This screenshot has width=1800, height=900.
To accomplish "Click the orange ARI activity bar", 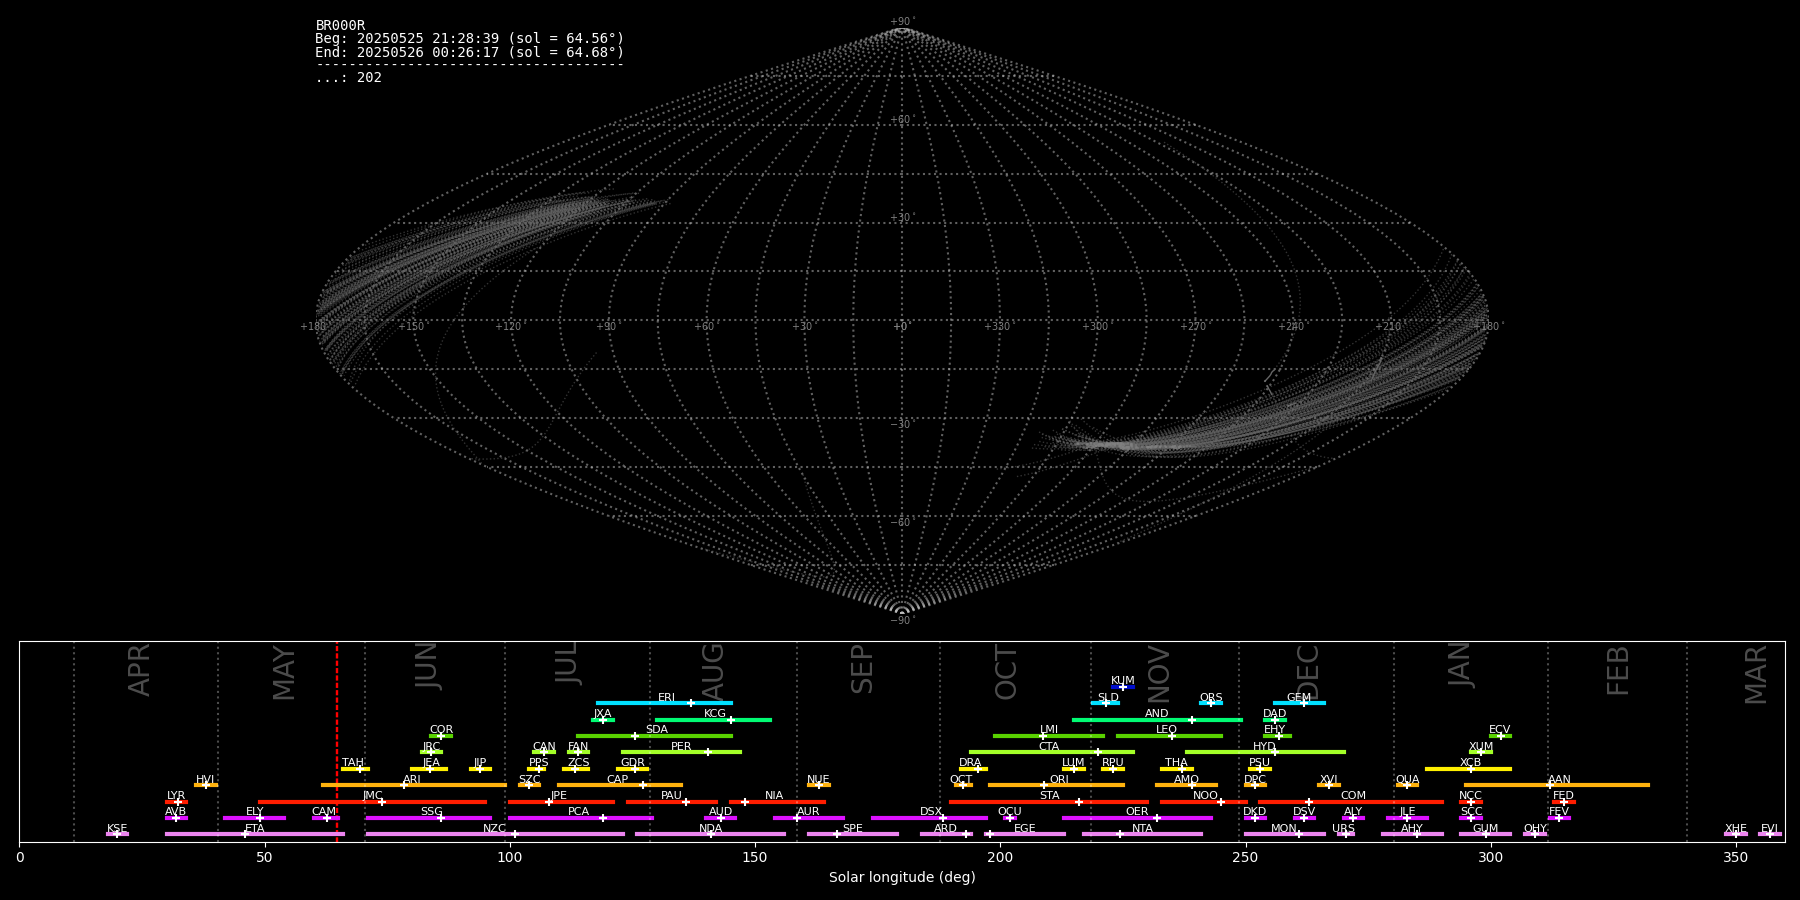I will (414, 785).
